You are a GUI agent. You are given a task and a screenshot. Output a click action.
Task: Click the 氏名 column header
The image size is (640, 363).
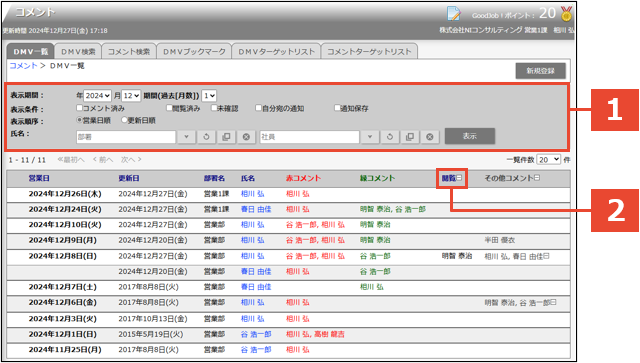point(248,178)
